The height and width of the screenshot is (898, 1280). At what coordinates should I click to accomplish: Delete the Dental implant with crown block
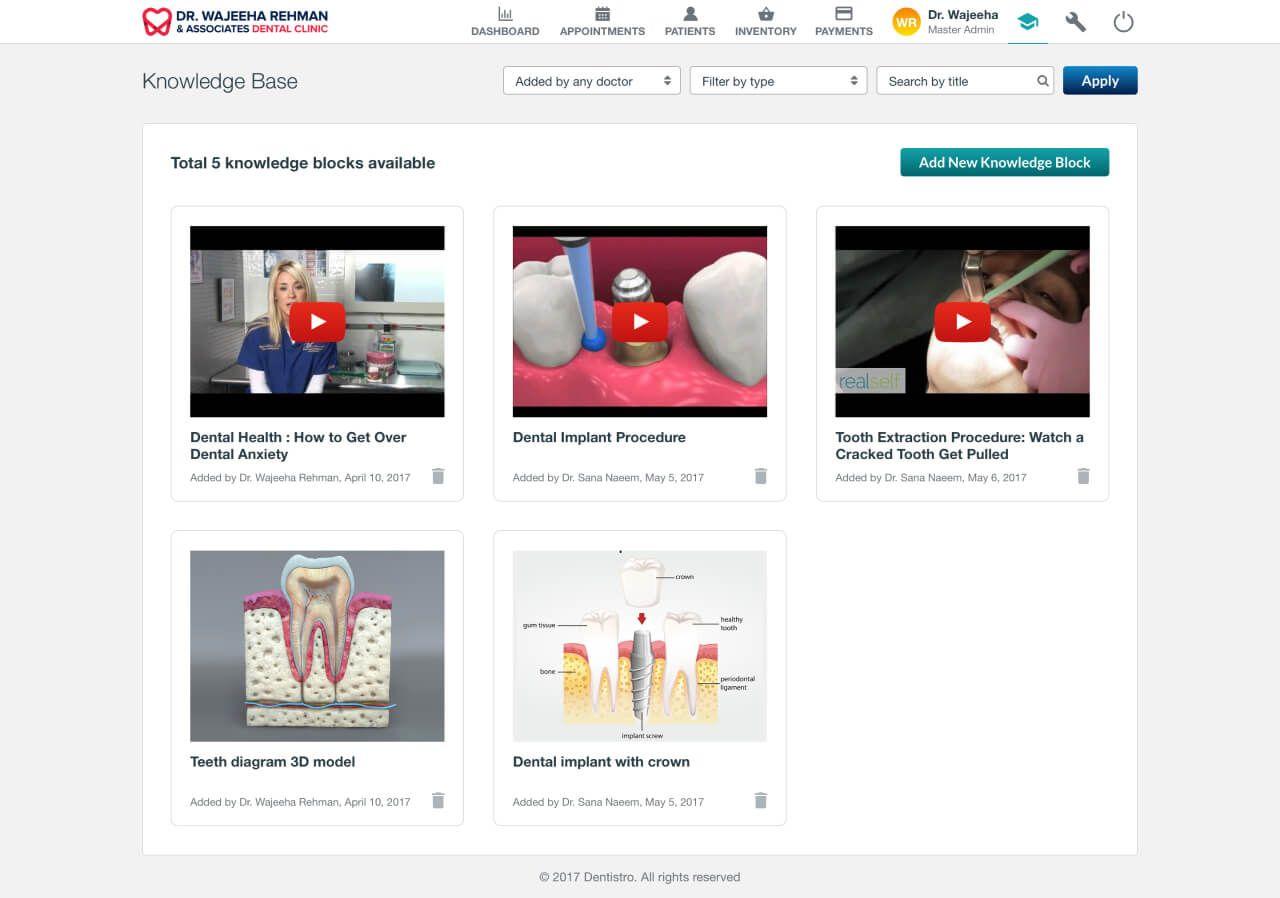[x=761, y=800]
